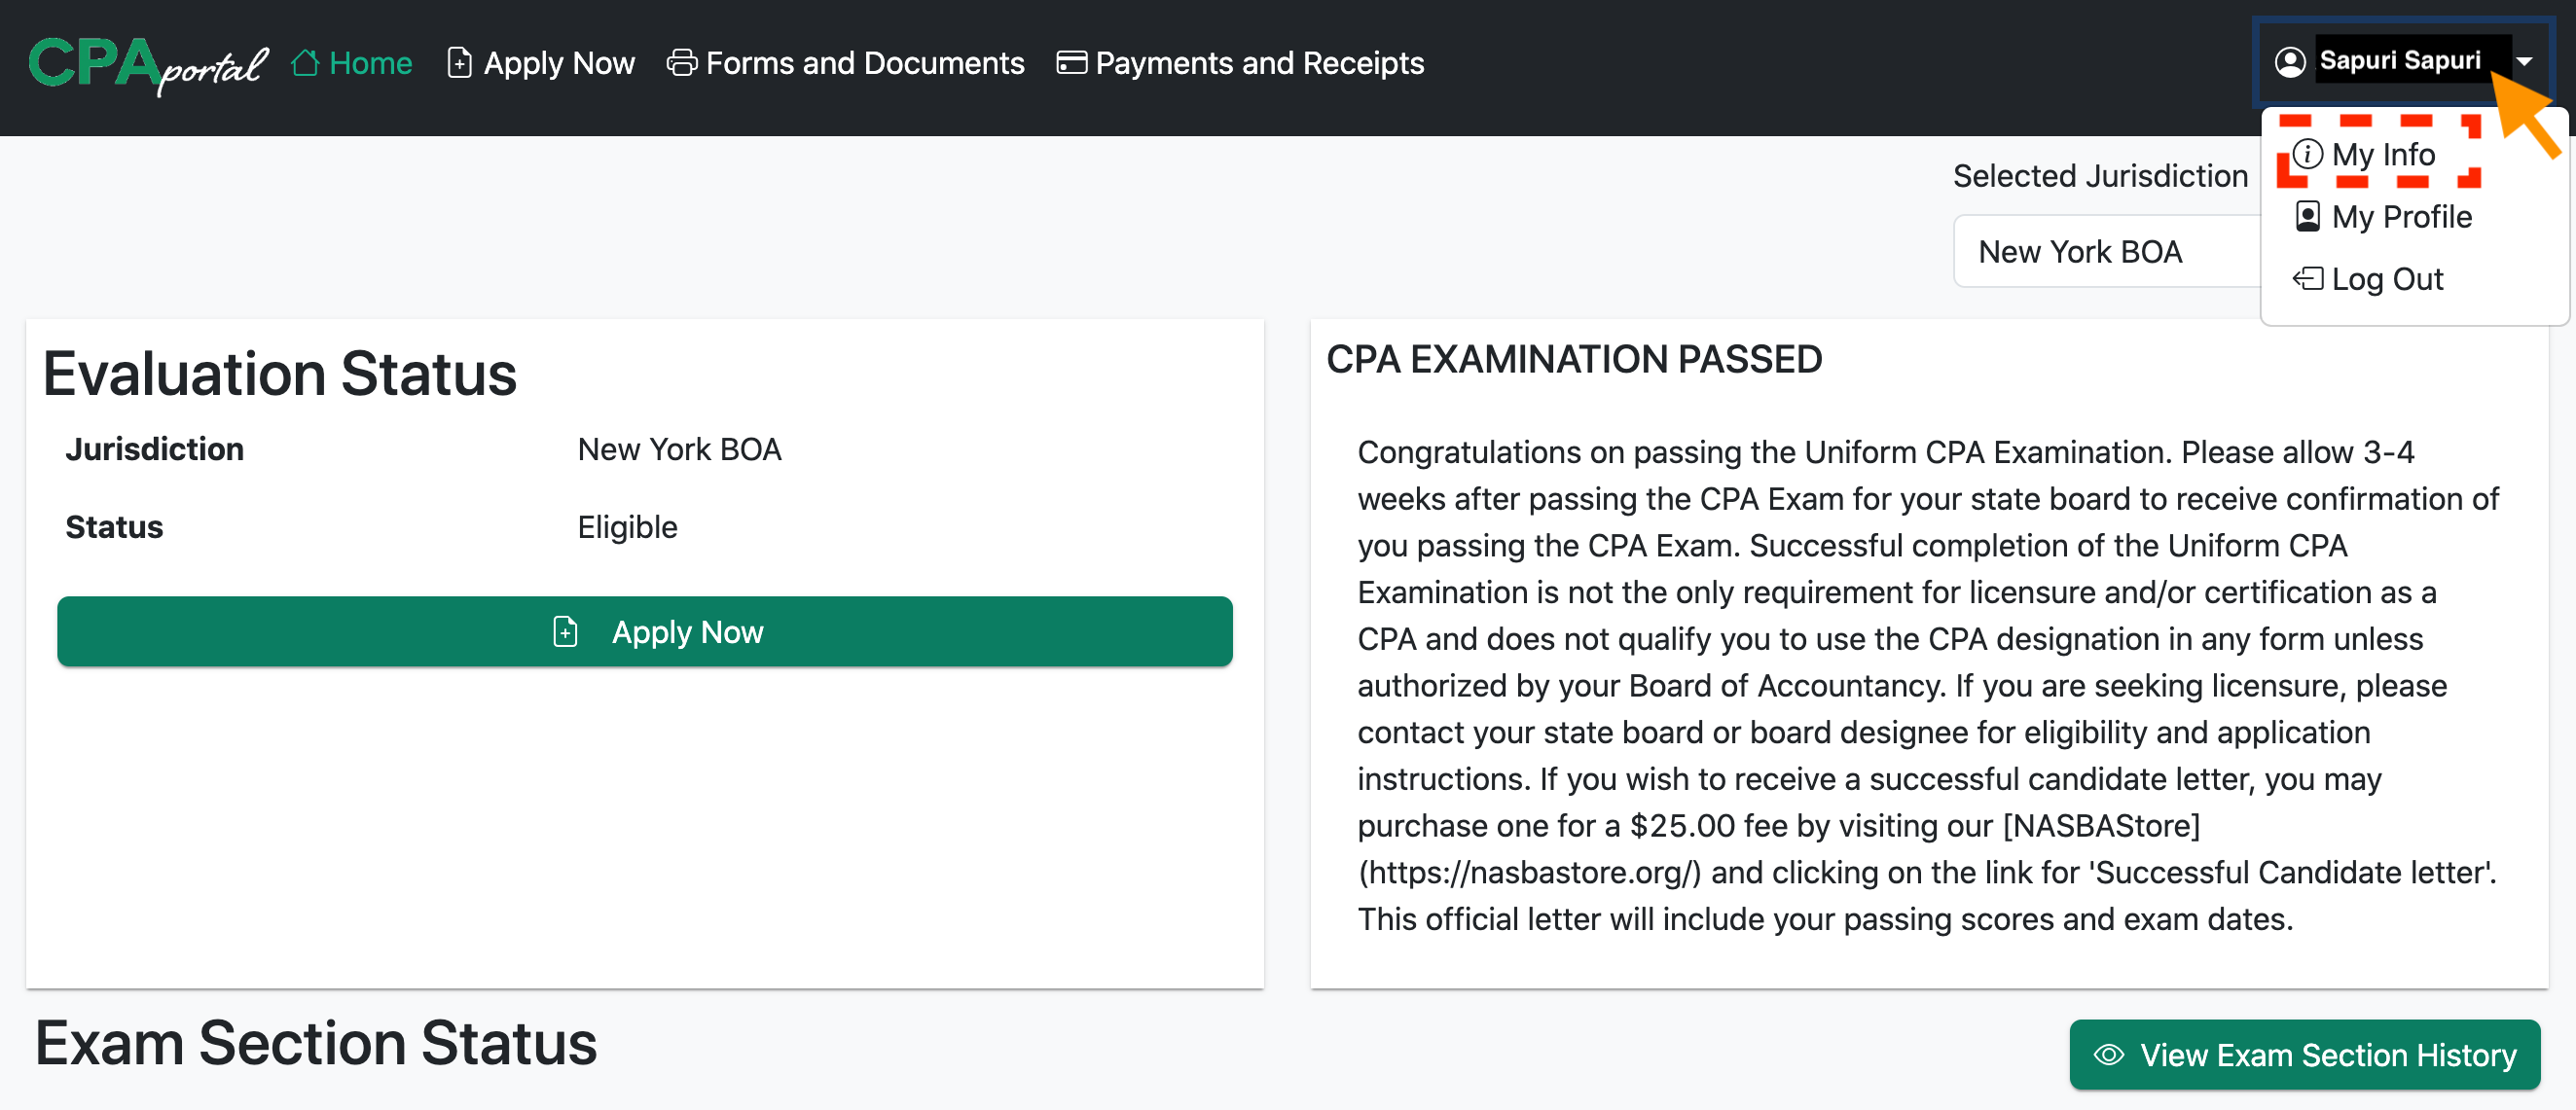The height and width of the screenshot is (1110, 2576).
Task: Collapse the user menu caret arrow
Action: point(2524,62)
